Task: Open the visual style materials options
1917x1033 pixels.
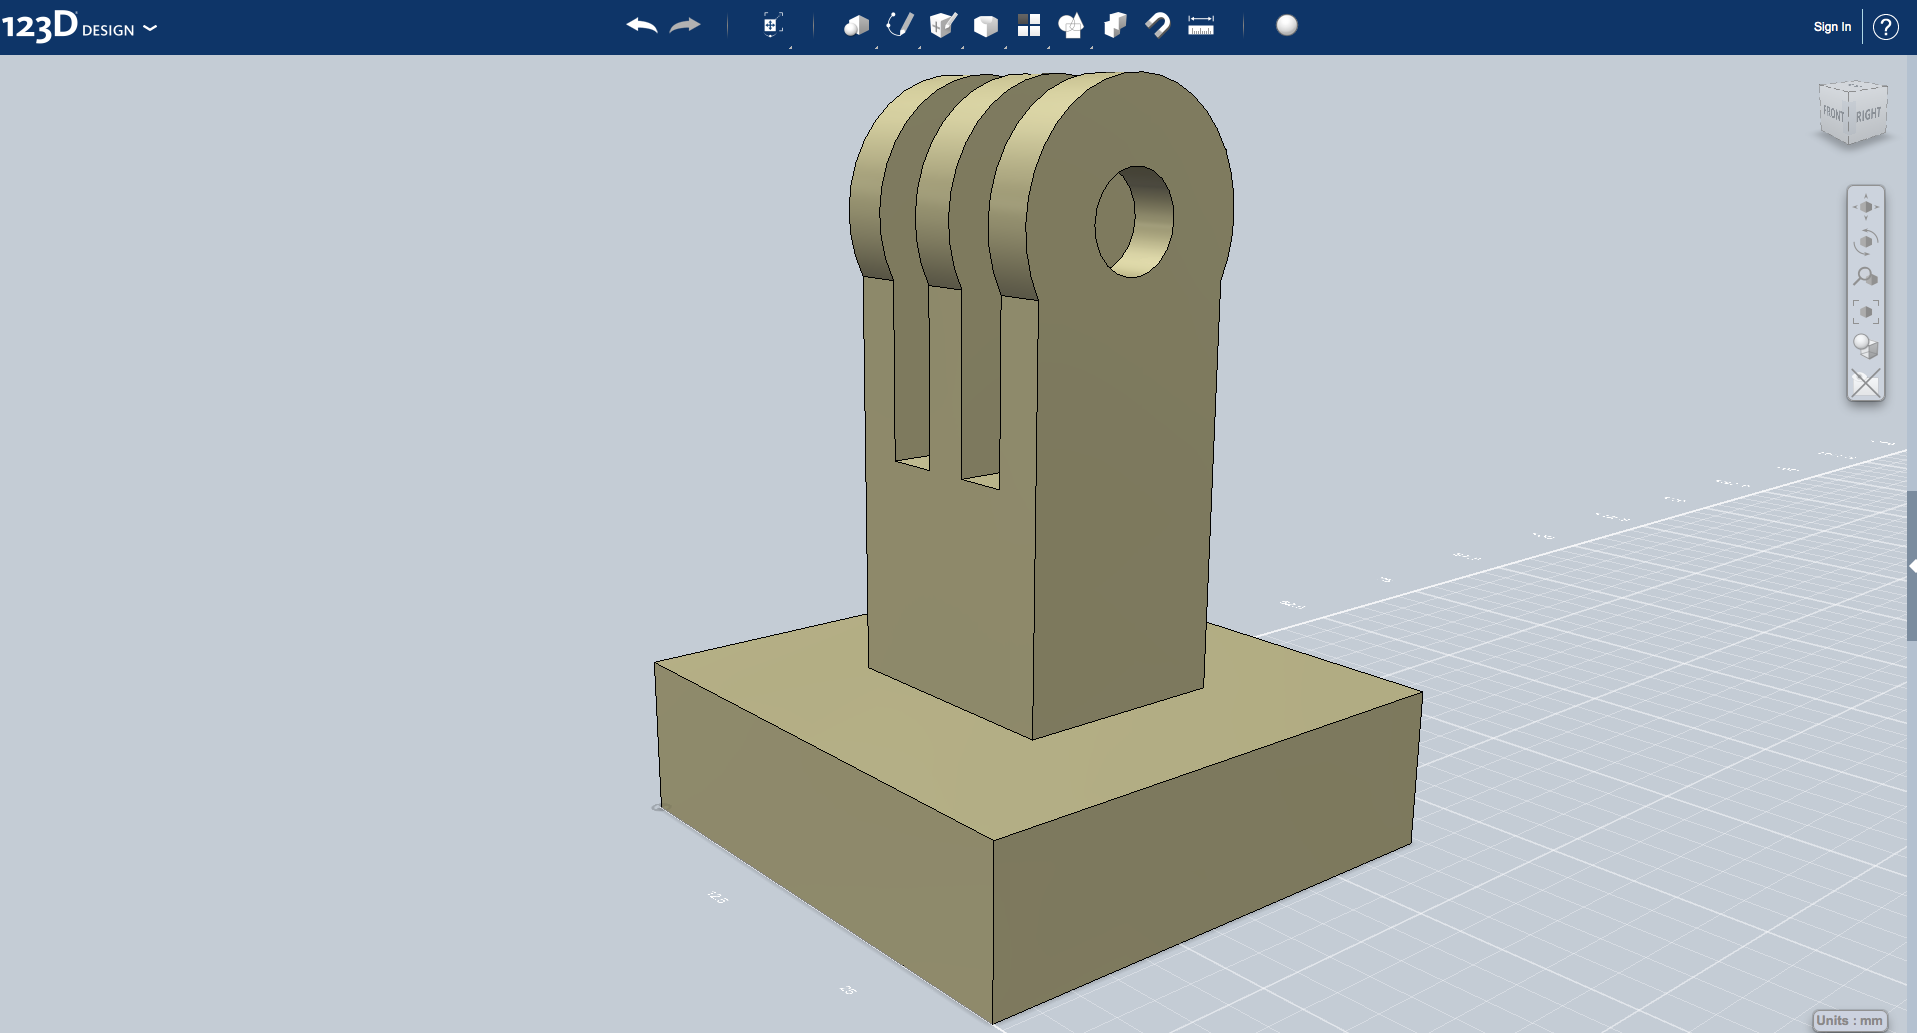Action: click(1866, 347)
